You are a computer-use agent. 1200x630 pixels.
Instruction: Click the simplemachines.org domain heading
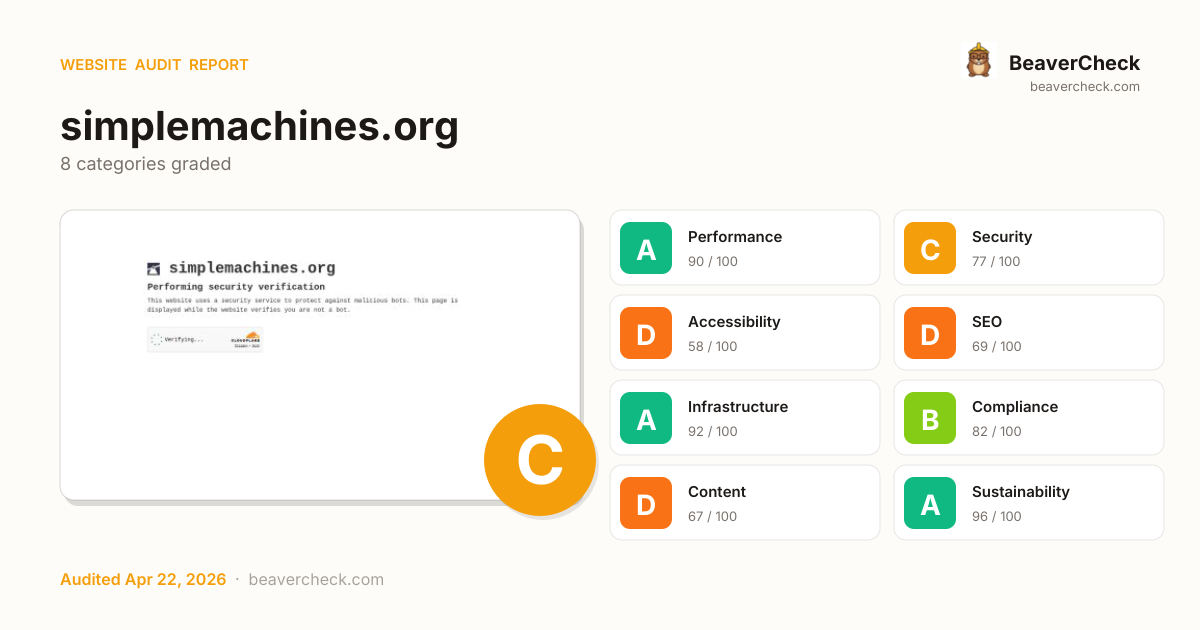point(259,127)
